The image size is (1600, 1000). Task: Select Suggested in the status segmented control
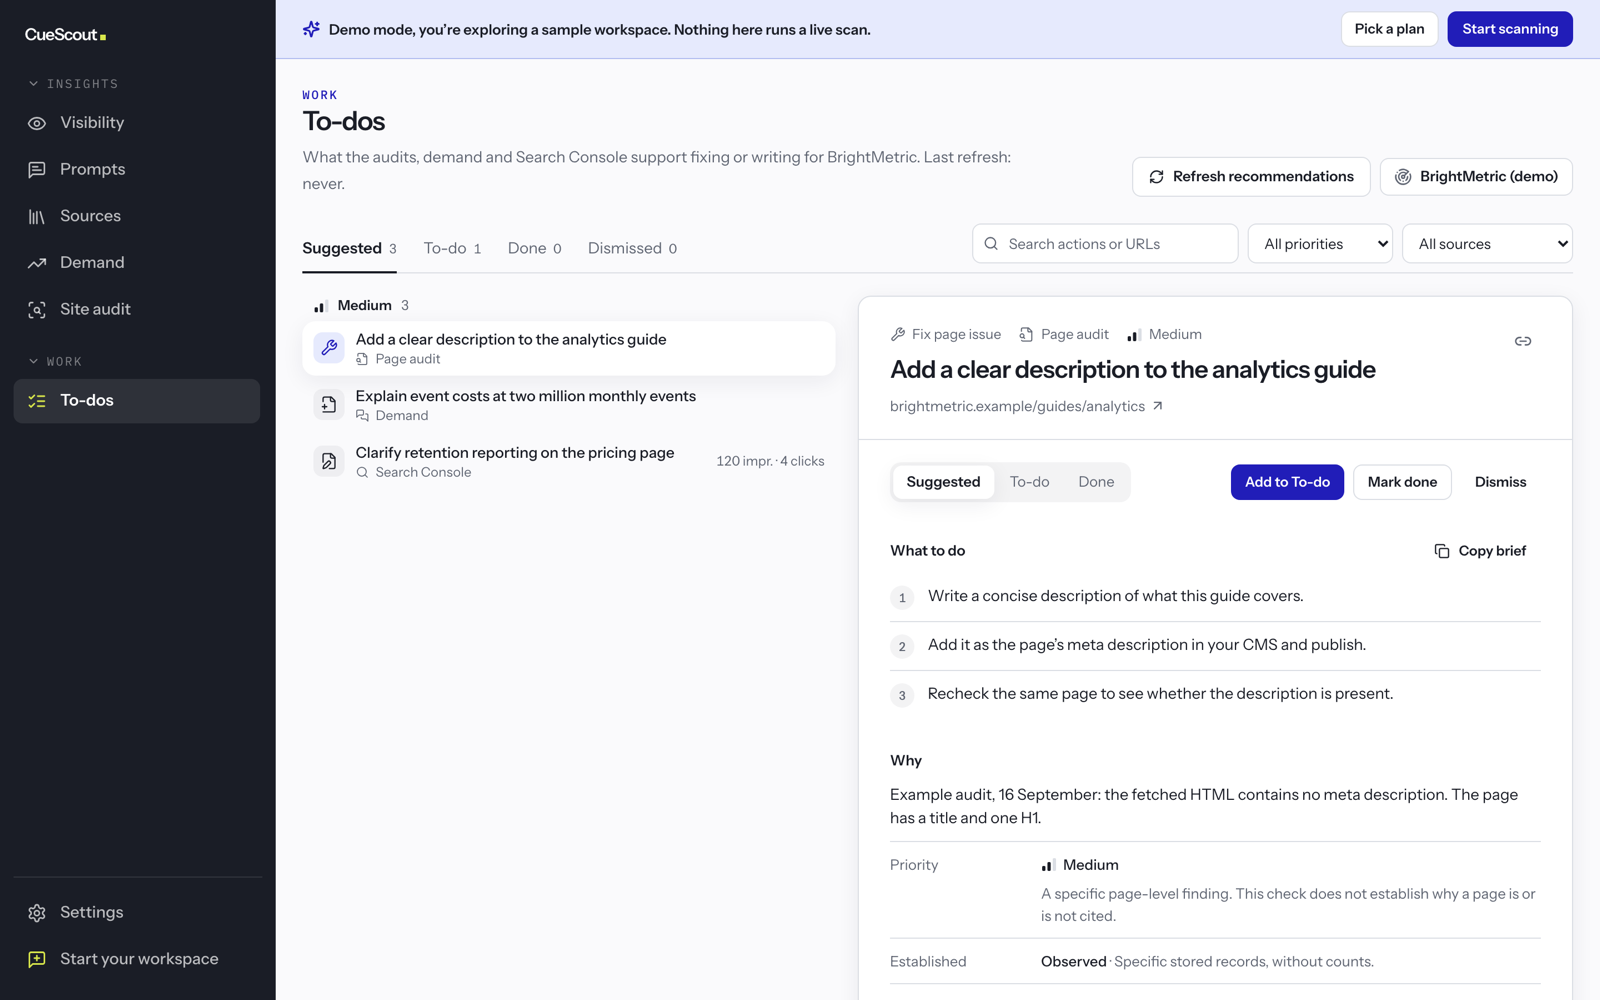coord(943,482)
